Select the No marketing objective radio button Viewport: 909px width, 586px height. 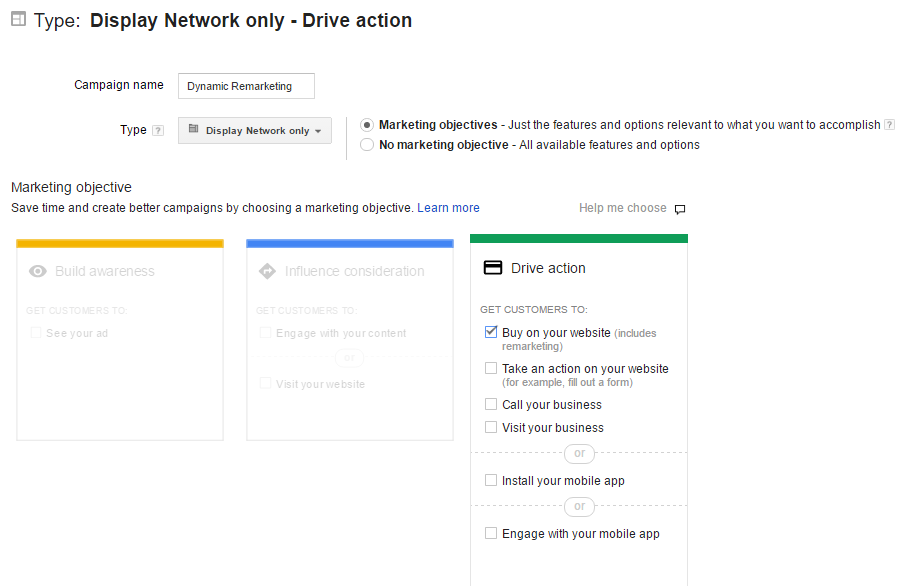click(x=366, y=144)
